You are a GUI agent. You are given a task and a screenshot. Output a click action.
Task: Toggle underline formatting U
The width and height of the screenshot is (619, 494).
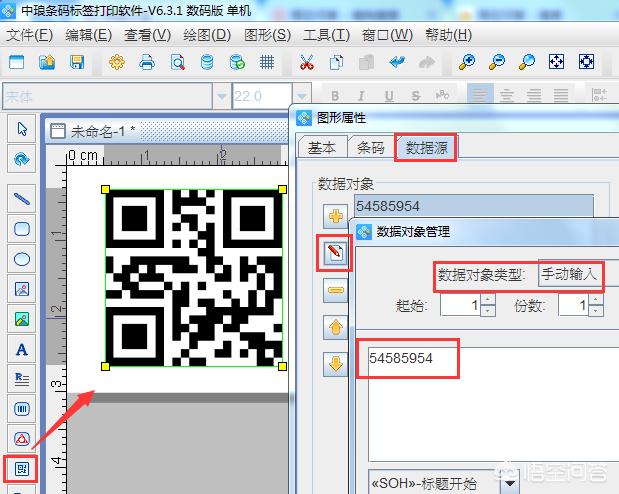389,96
